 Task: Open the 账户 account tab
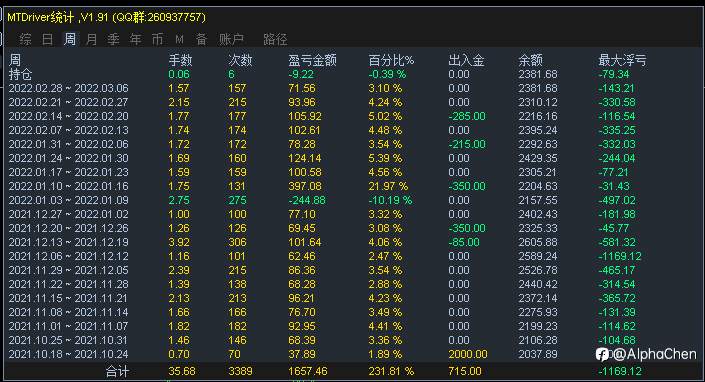tap(231, 40)
